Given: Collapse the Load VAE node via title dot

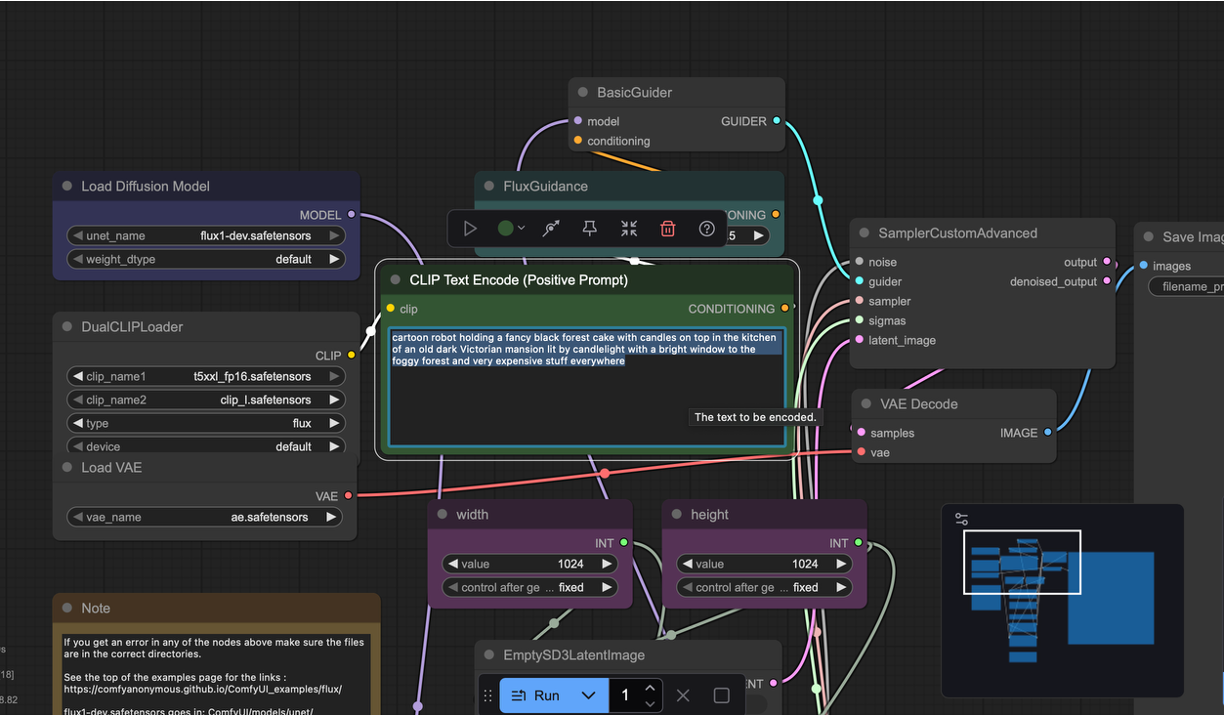Looking at the screenshot, I should point(67,467).
